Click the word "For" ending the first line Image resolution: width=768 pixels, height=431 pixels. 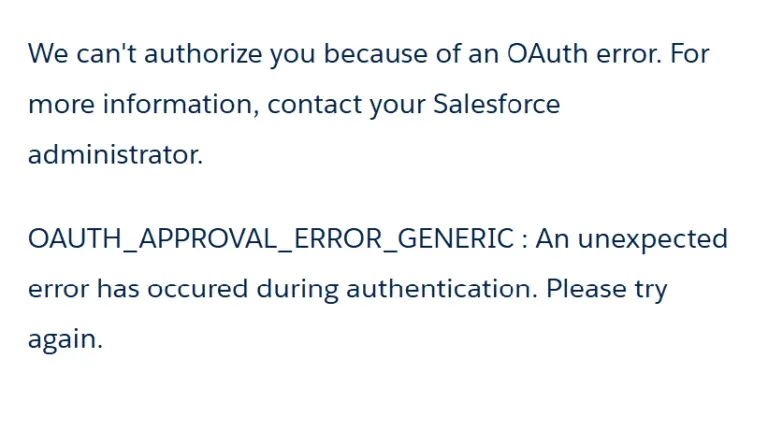pos(689,54)
